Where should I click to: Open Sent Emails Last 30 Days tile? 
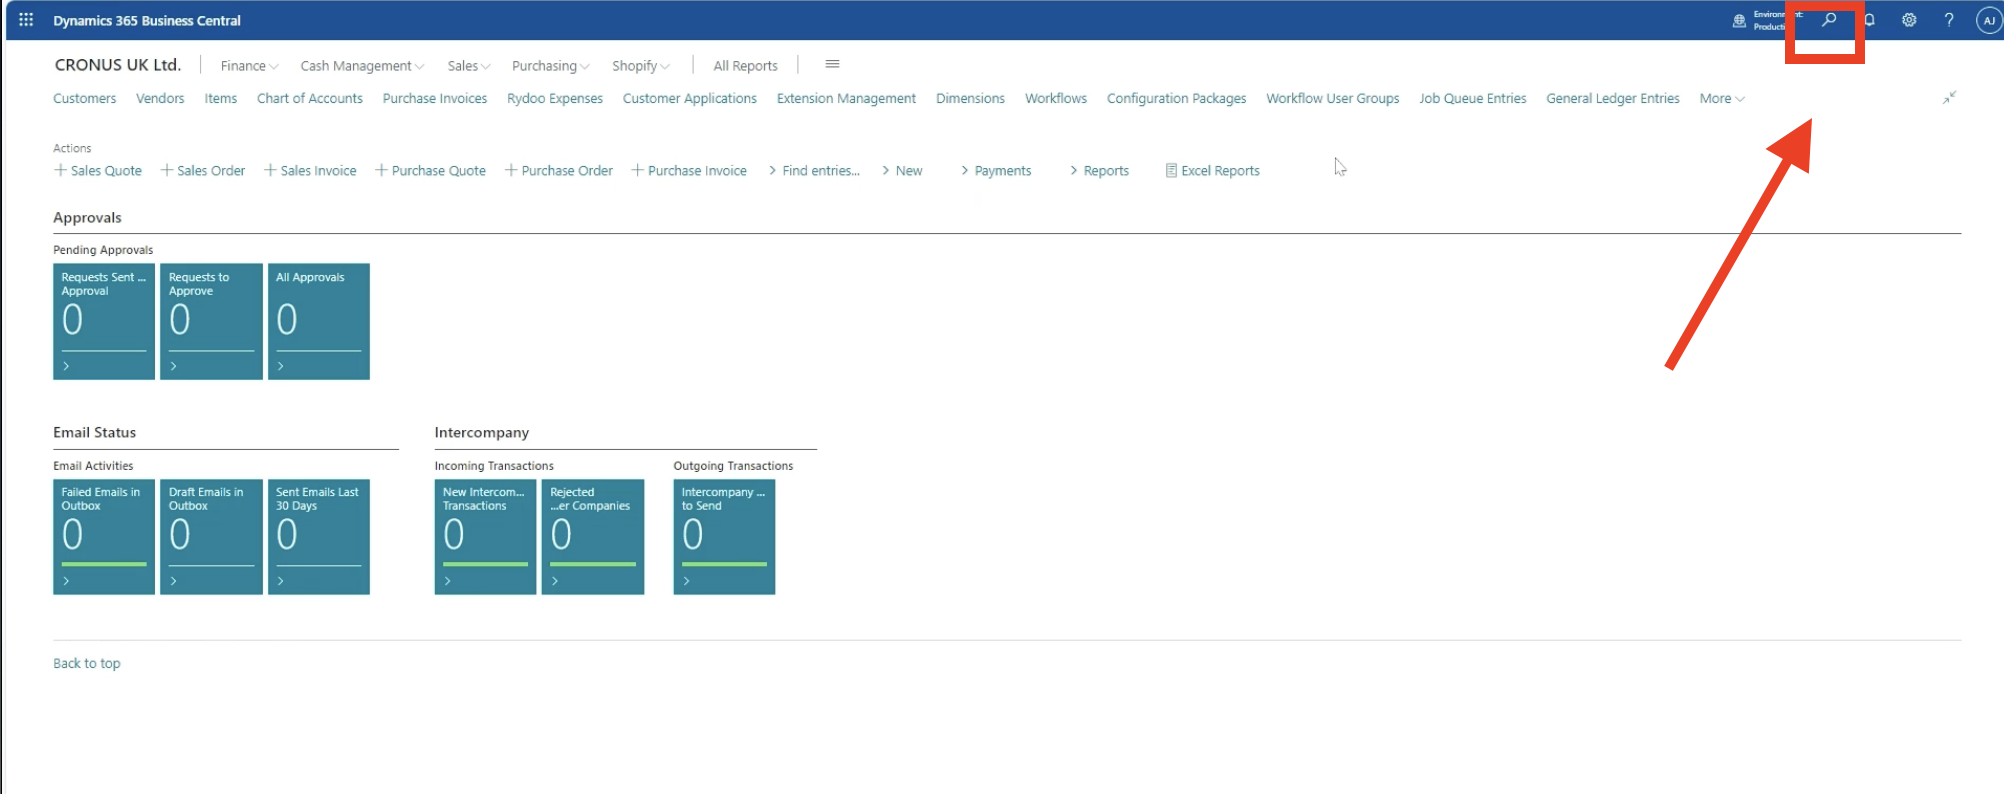click(x=319, y=537)
